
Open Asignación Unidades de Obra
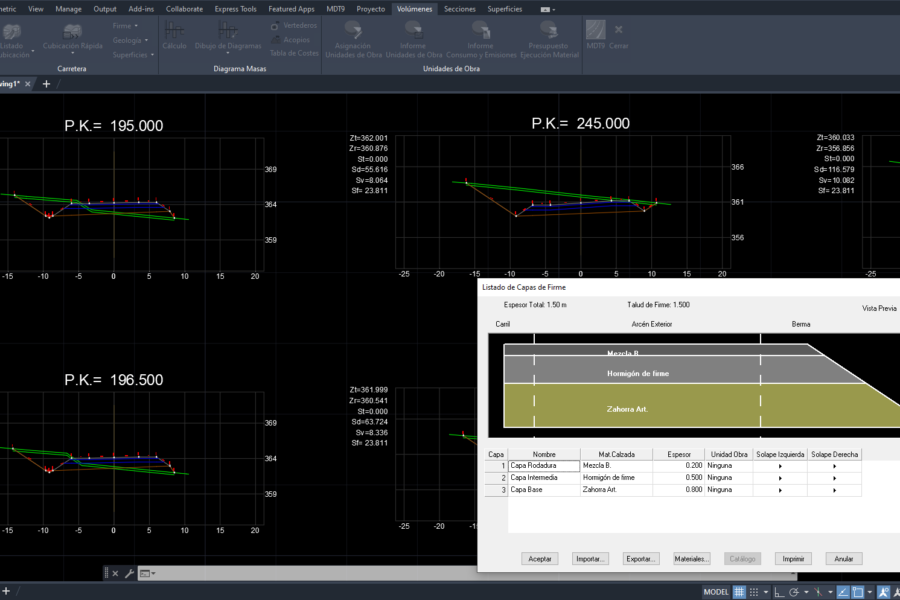353,39
